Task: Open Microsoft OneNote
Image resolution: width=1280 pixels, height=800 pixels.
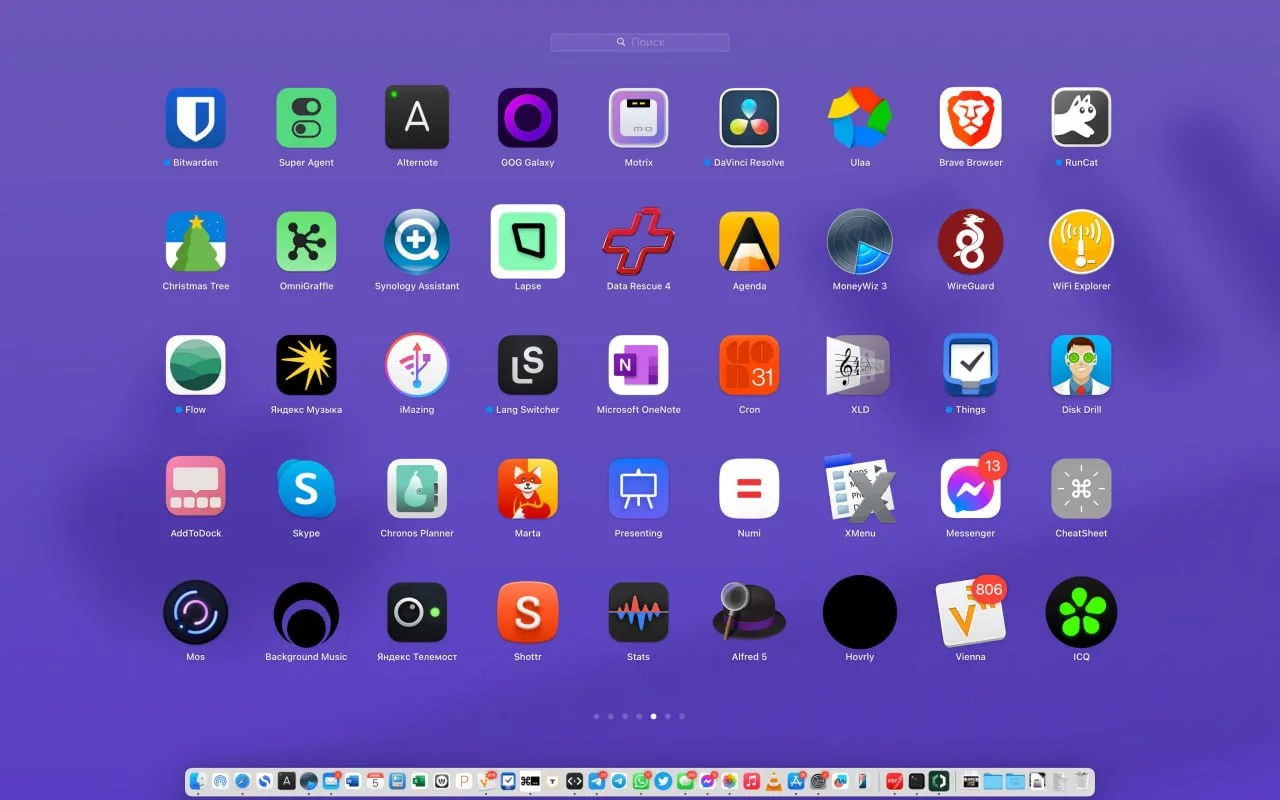Action: point(638,365)
